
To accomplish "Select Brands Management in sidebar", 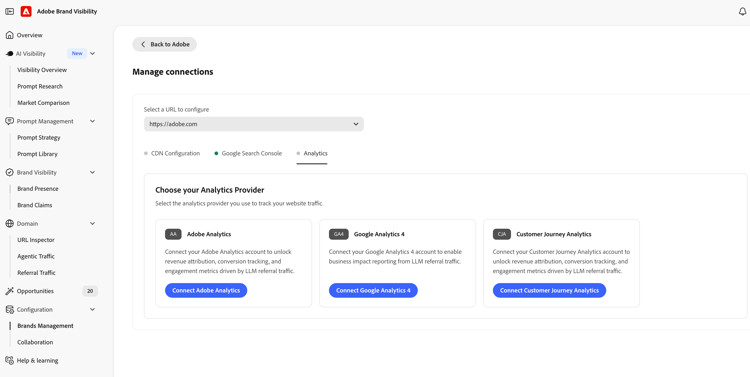I will point(45,326).
